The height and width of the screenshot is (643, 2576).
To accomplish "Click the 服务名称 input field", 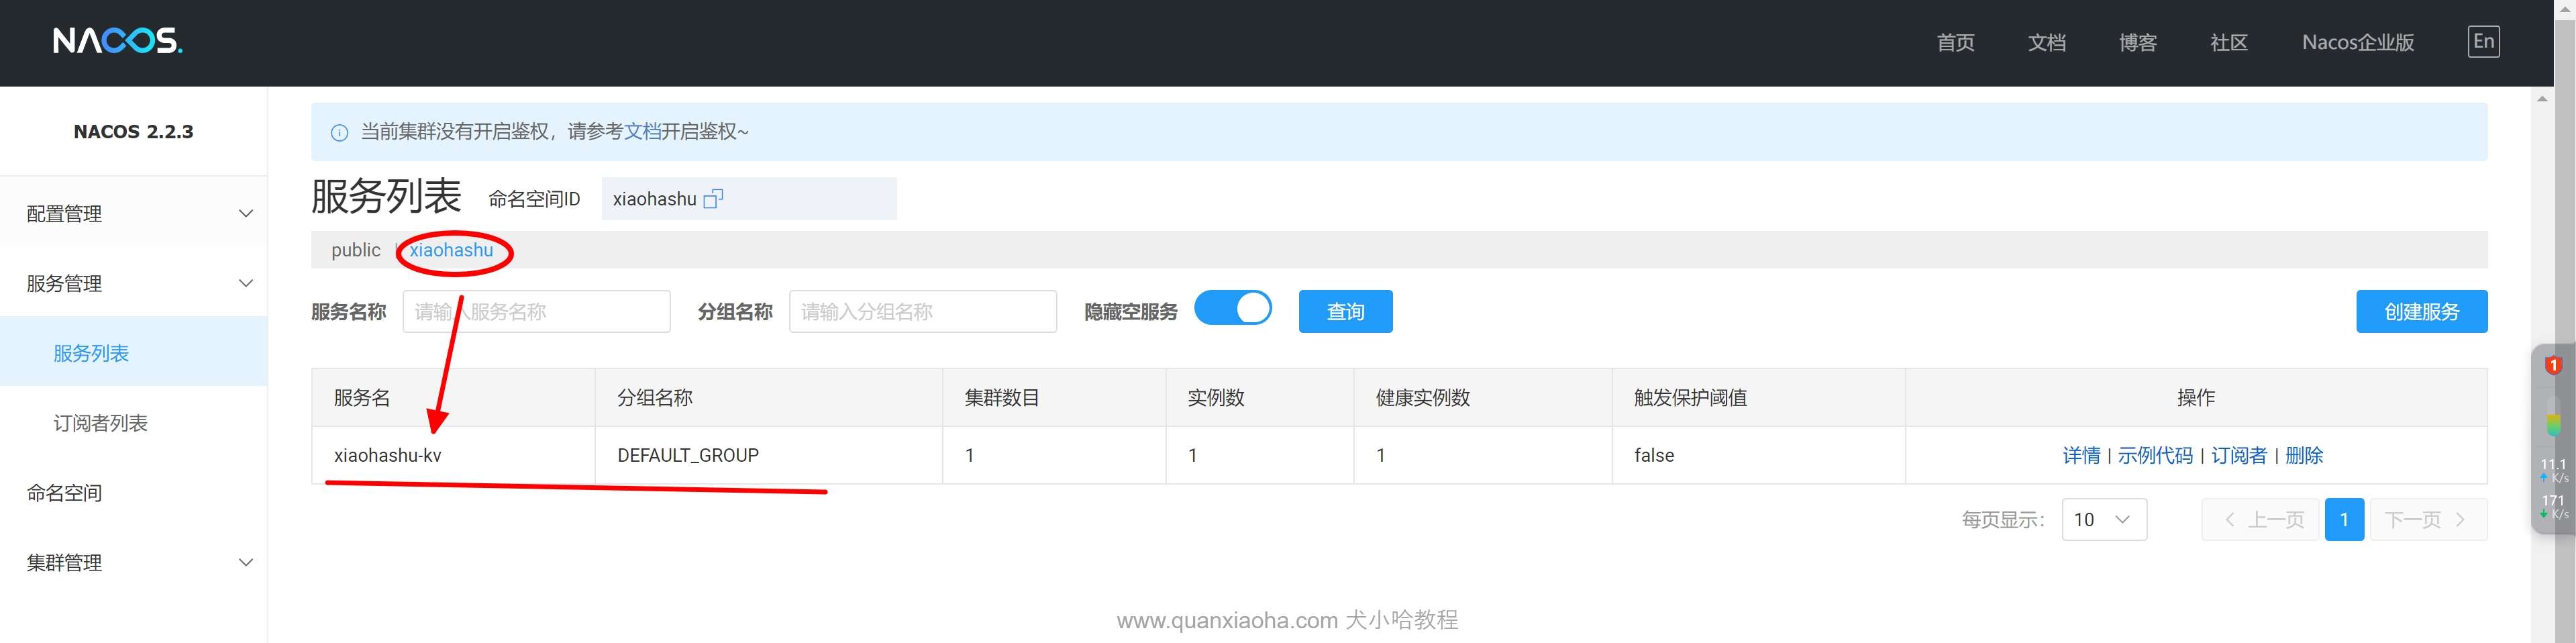I will (536, 312).
